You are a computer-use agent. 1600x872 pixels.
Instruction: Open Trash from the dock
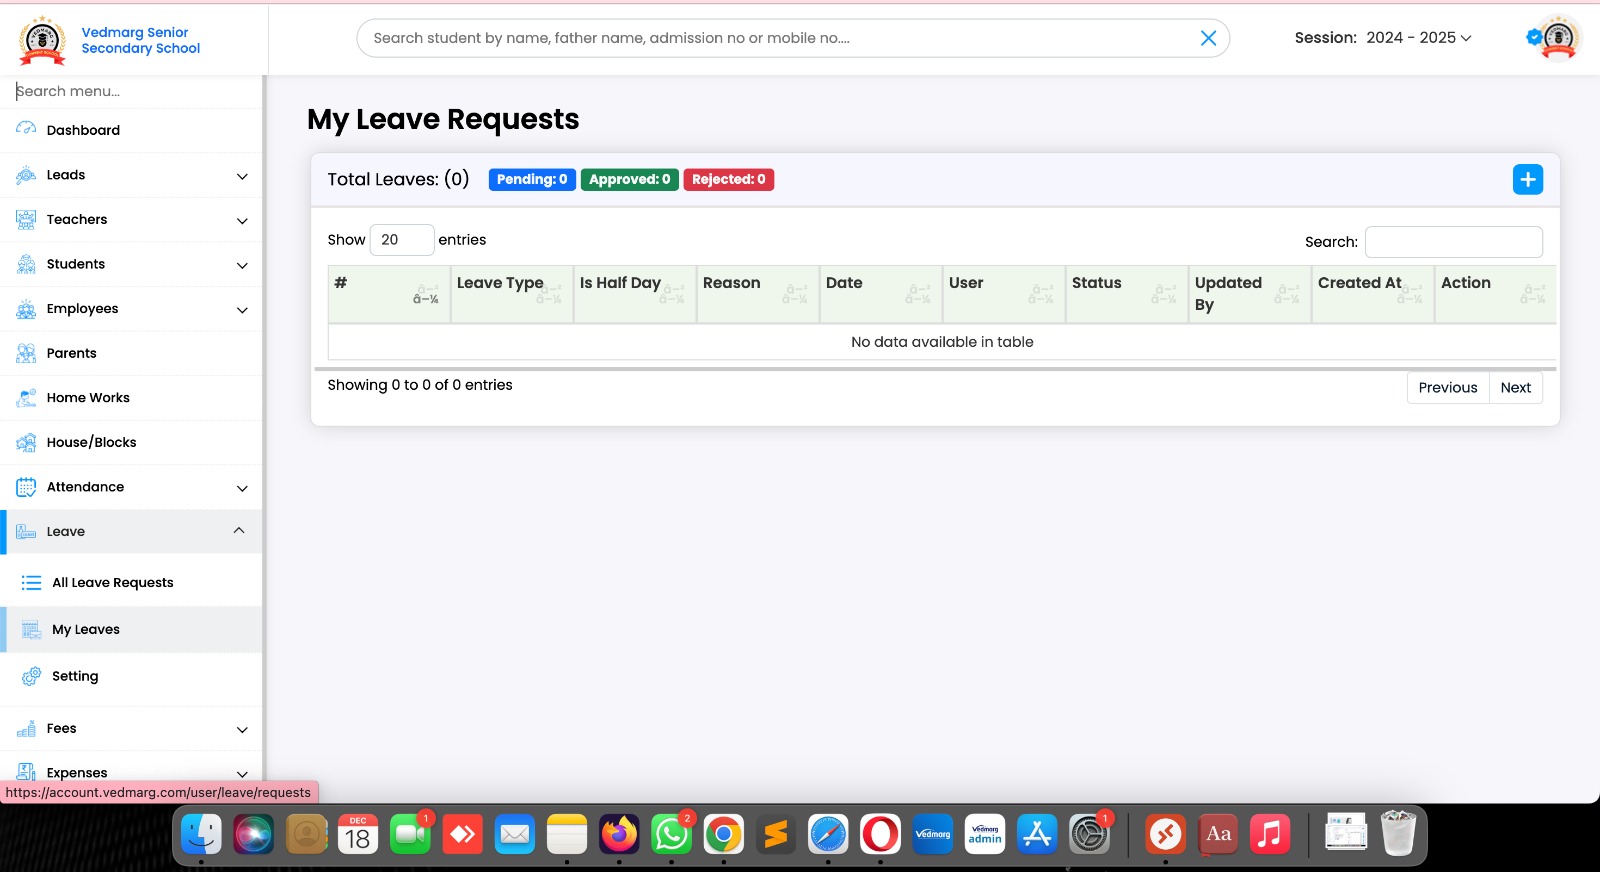point(1398,834)
